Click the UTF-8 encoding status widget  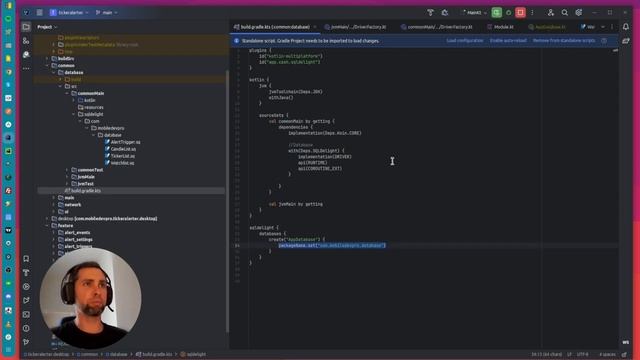point(582,354)
